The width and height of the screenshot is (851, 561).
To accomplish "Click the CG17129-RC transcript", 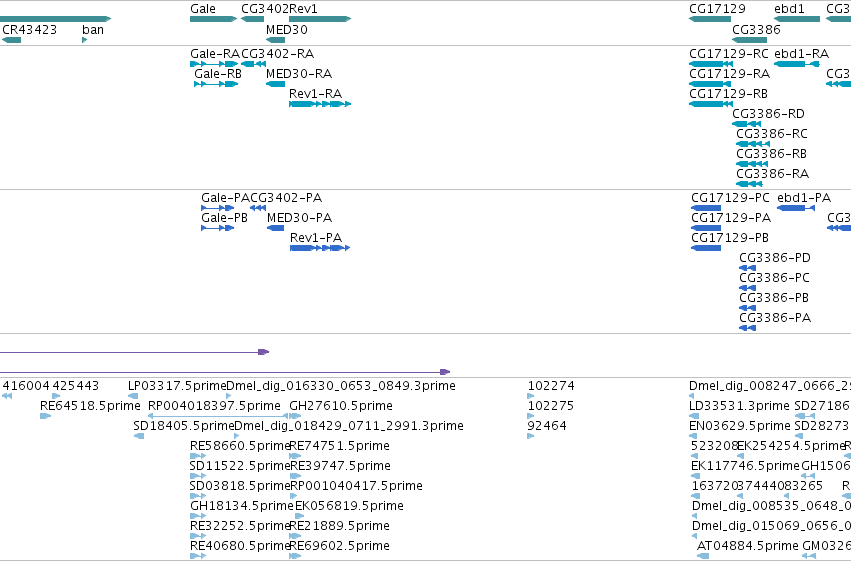I will pos(711,64).
